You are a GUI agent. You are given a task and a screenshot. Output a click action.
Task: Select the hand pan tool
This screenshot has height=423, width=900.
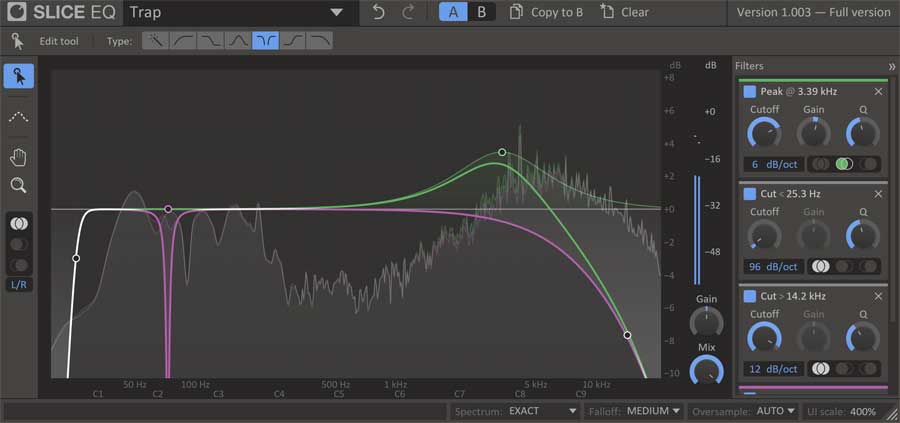pos(19,157)
